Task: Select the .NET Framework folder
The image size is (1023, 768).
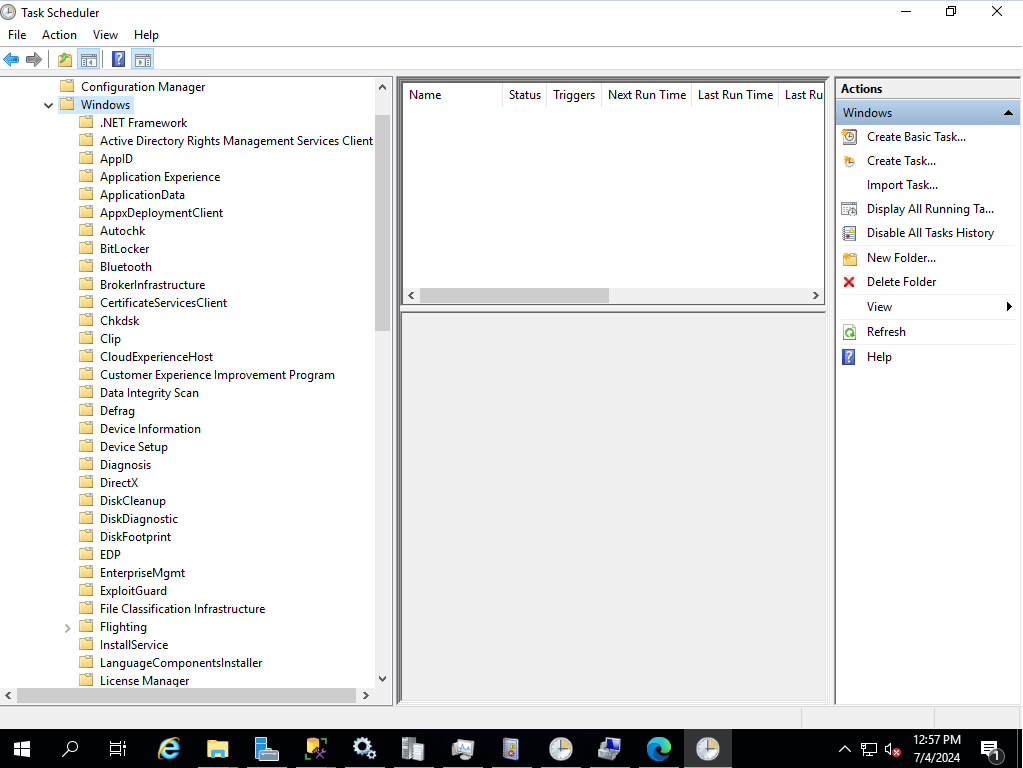Action: click(x=144, y=123)
